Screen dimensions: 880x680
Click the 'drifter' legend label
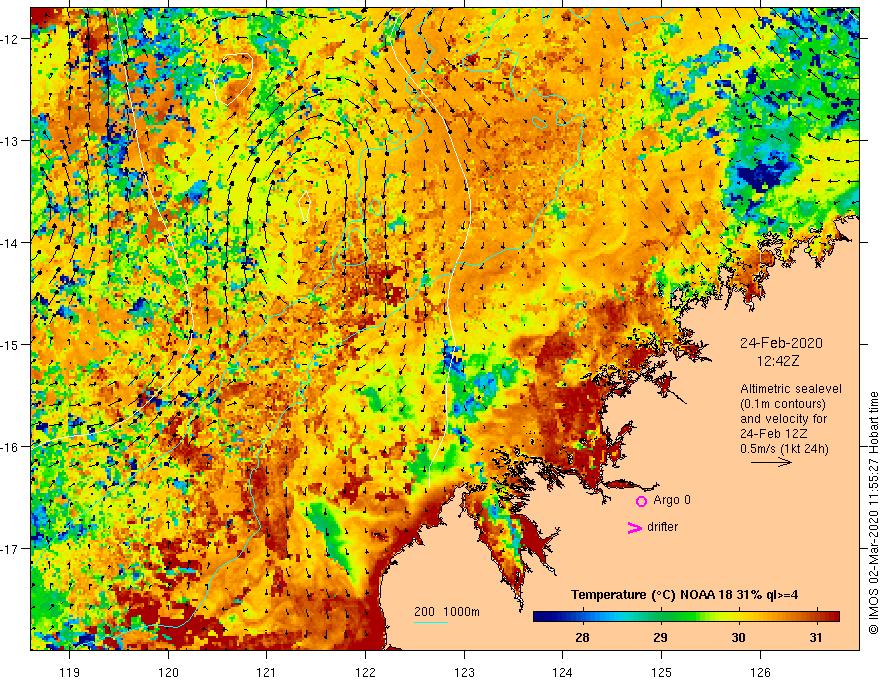point(662,527)
